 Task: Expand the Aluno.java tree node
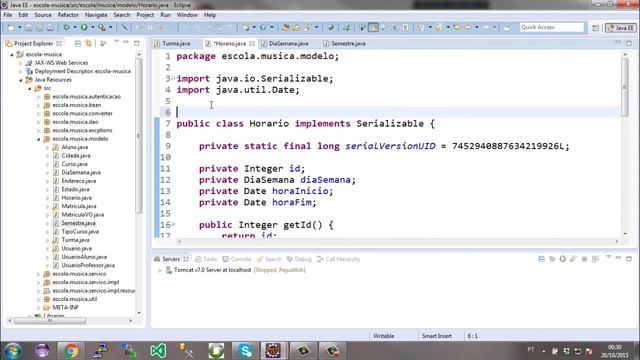[47, 147]
